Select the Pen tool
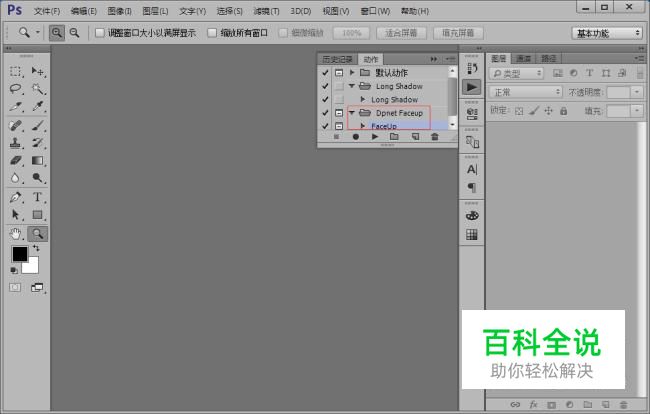 (15, 197)
